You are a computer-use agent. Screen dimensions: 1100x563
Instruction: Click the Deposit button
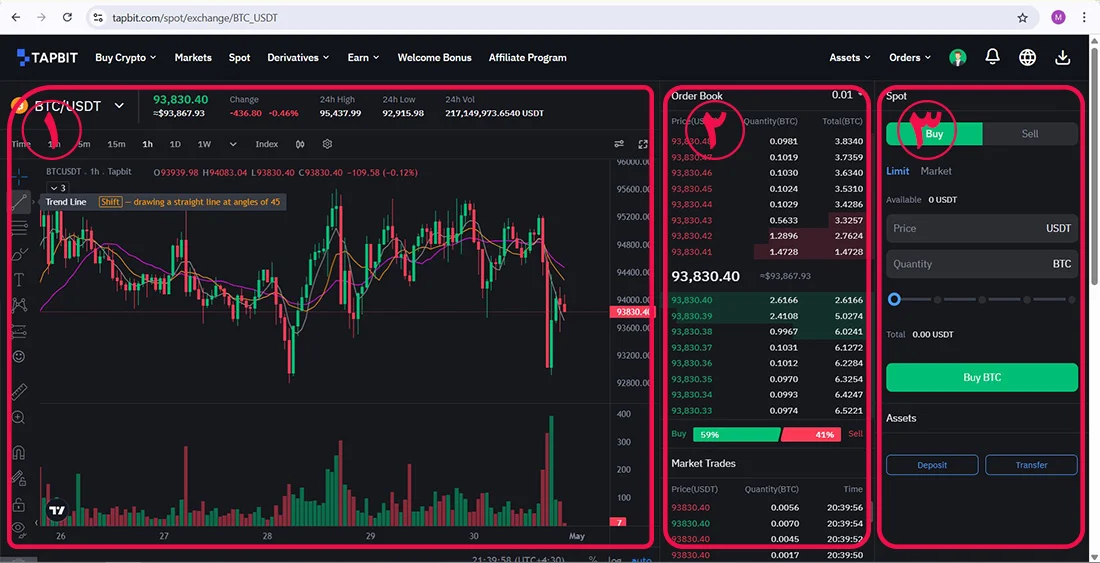pyautogui.click(x=932, y=465)
